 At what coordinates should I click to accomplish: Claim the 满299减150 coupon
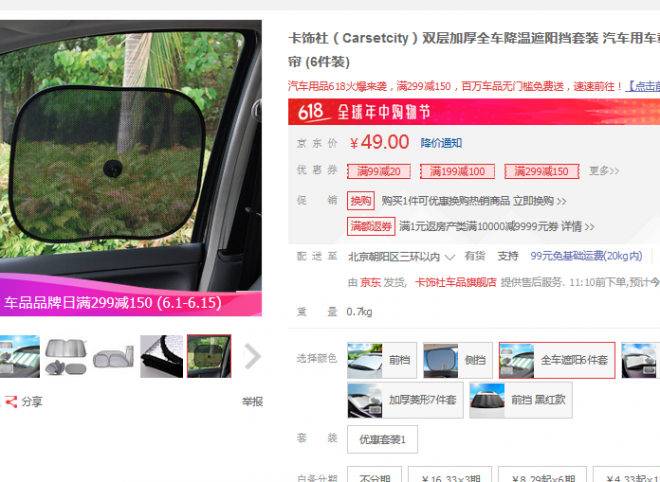(x=541, y=171)
